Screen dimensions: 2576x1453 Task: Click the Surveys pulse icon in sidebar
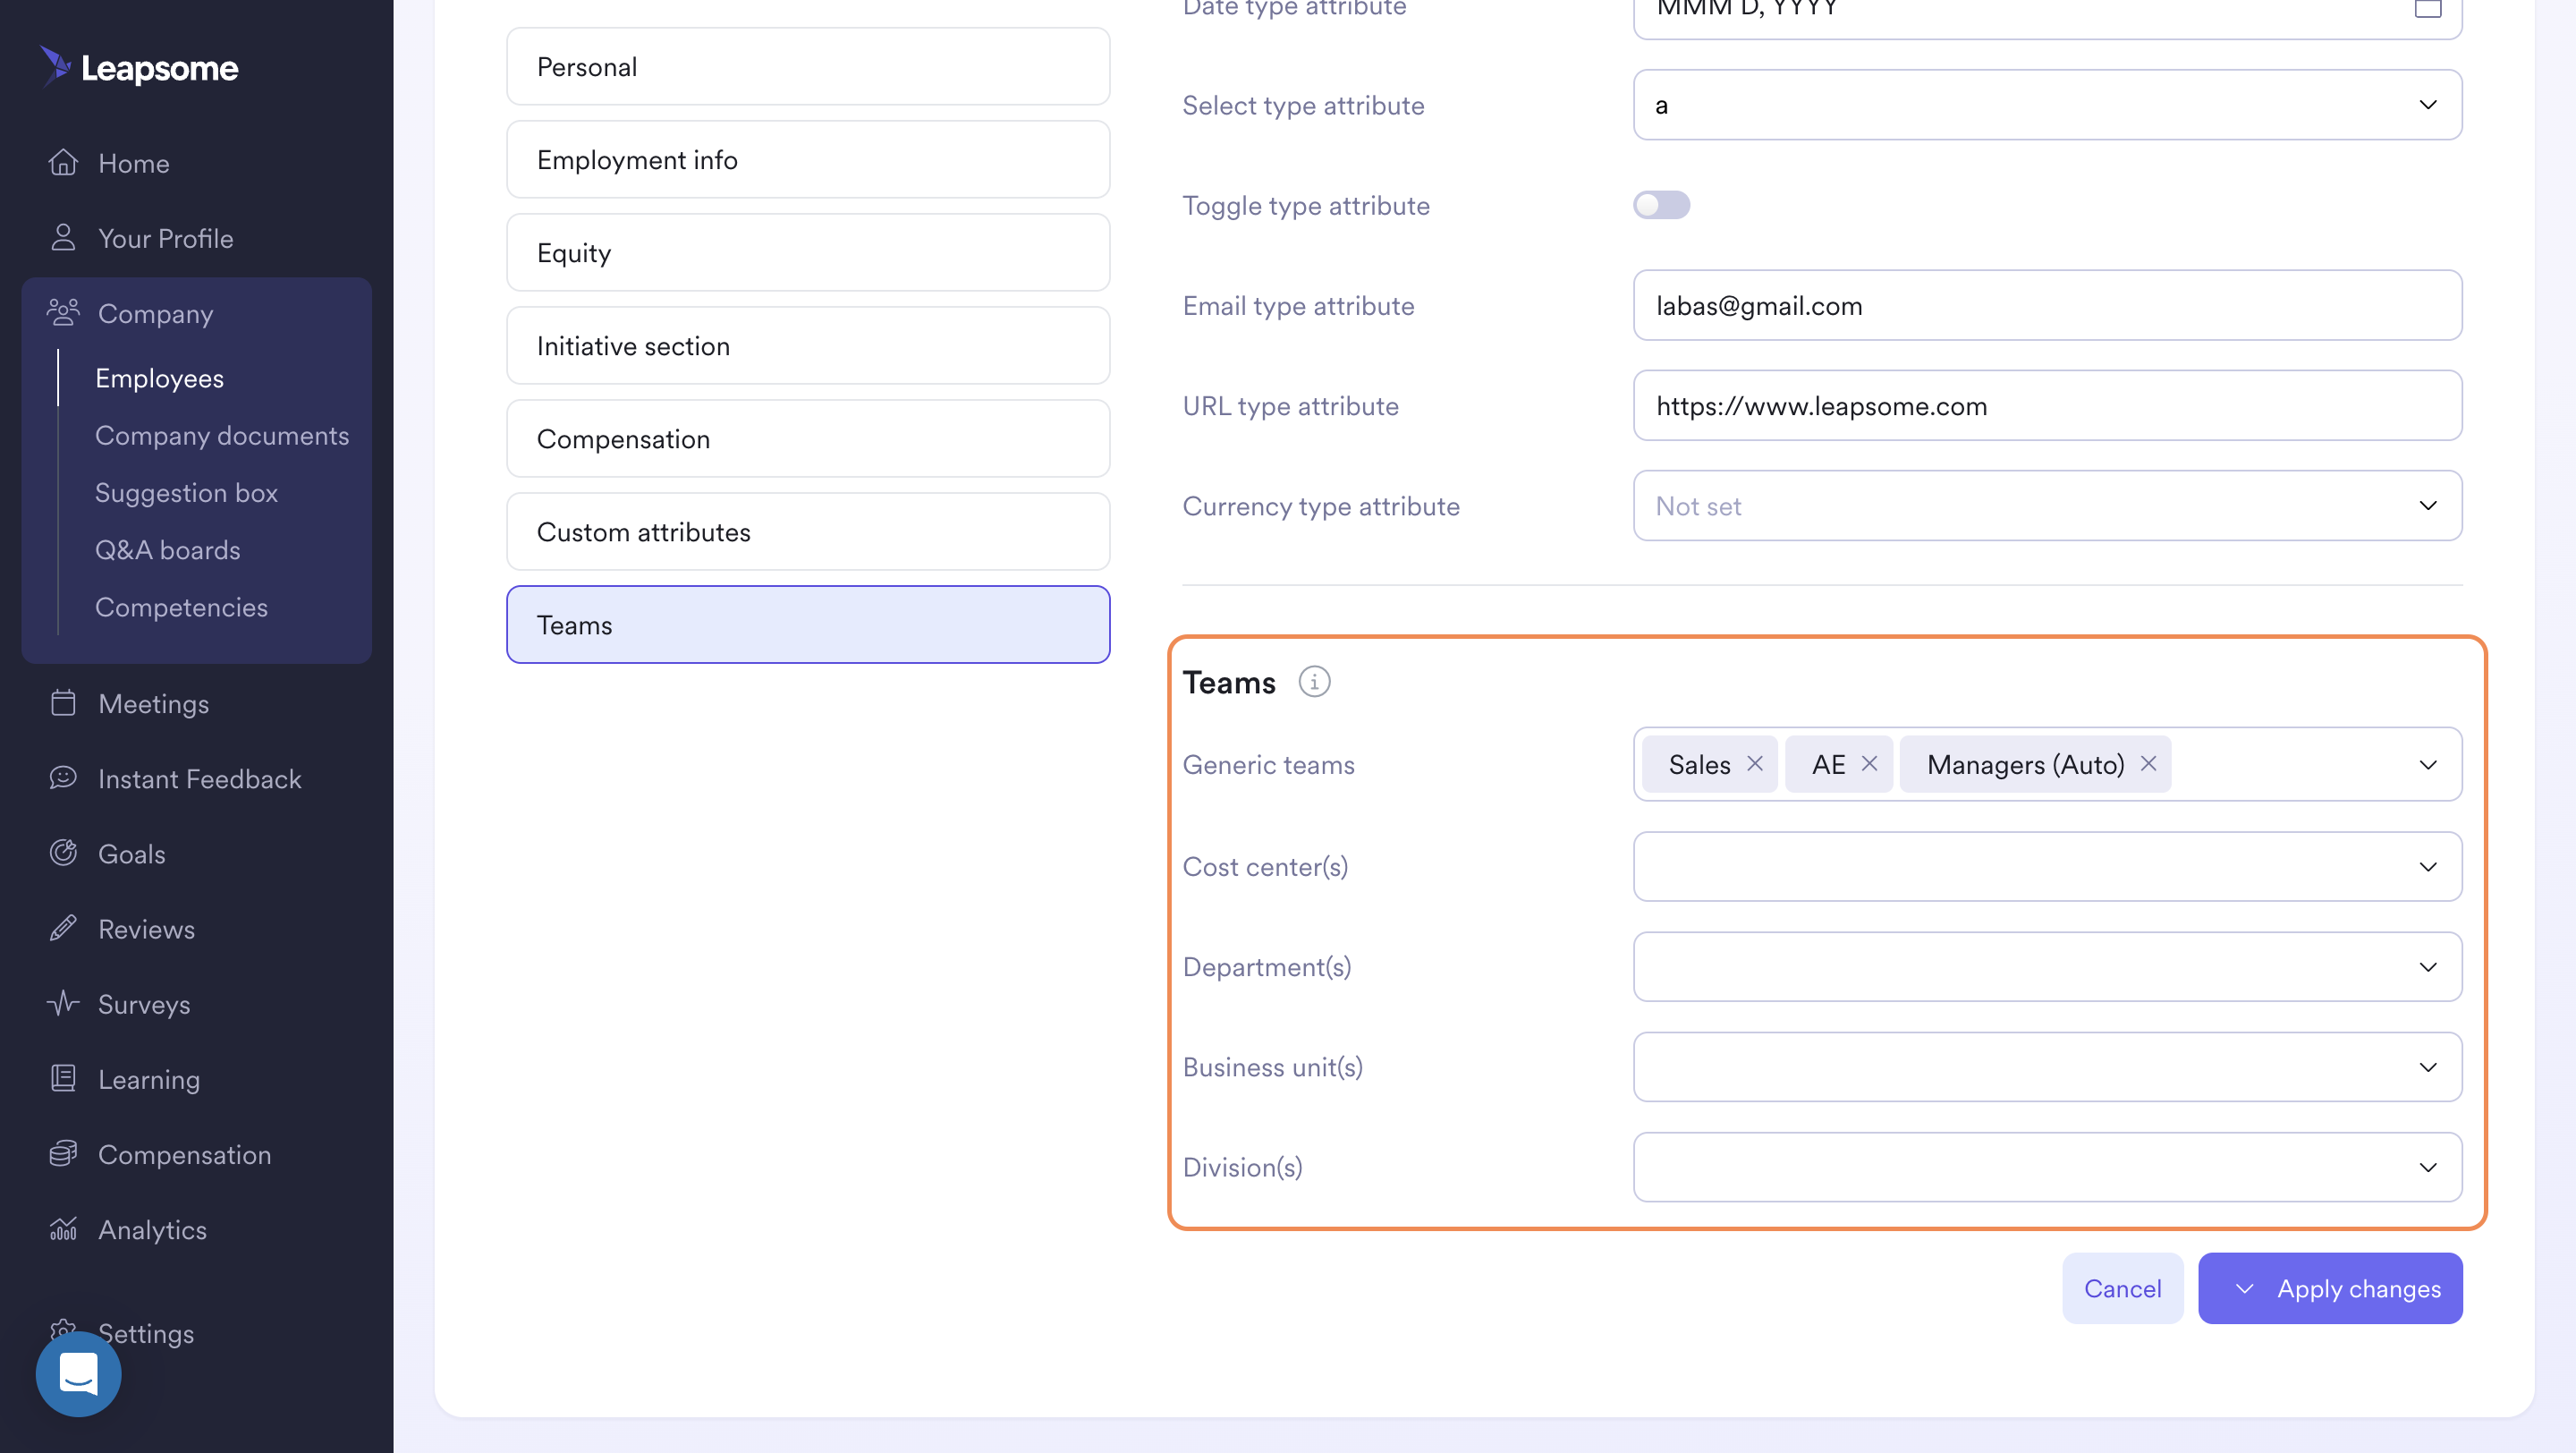pyautogui.click(x=63, y=1003)
